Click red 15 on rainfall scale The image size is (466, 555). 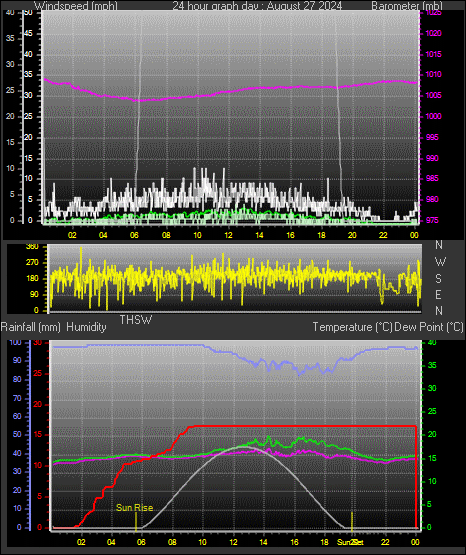38,435
